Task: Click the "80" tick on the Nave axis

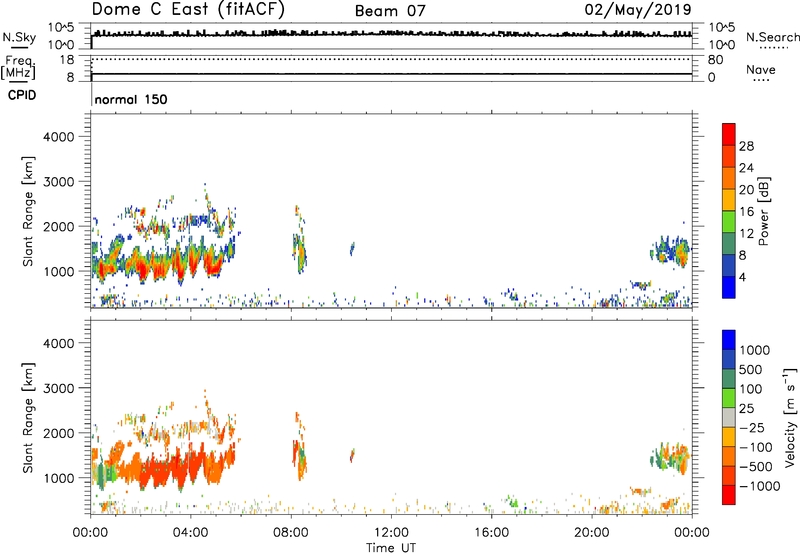Action: point(715,60)
